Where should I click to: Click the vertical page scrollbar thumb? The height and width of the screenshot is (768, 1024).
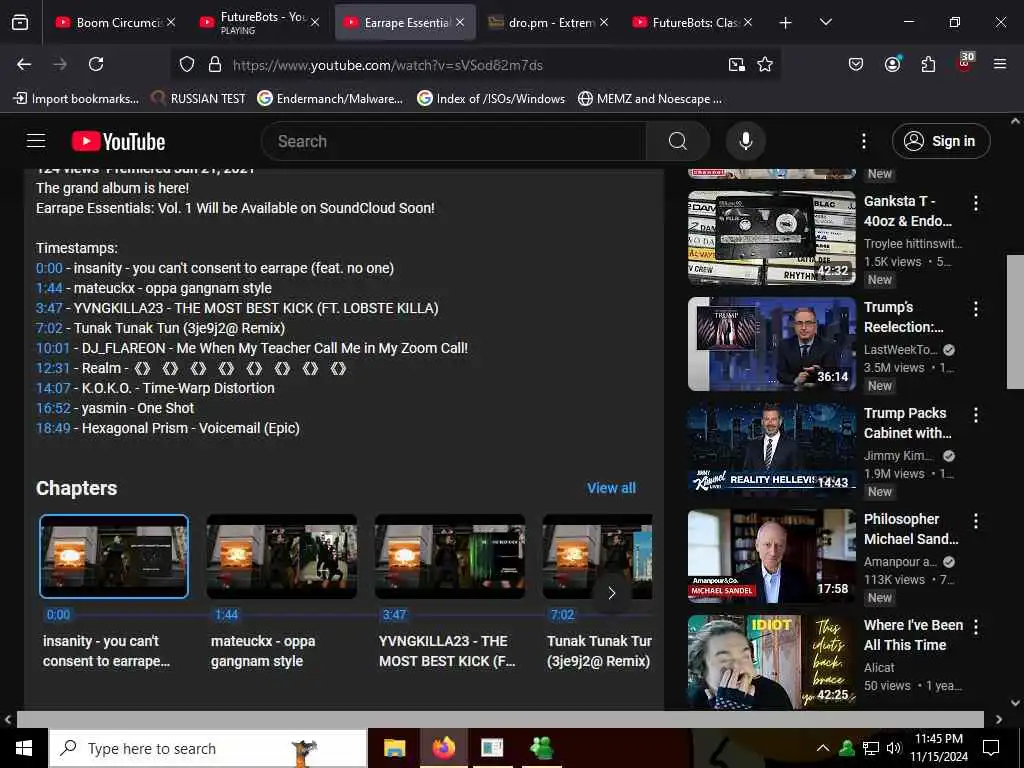point(1016,322)
